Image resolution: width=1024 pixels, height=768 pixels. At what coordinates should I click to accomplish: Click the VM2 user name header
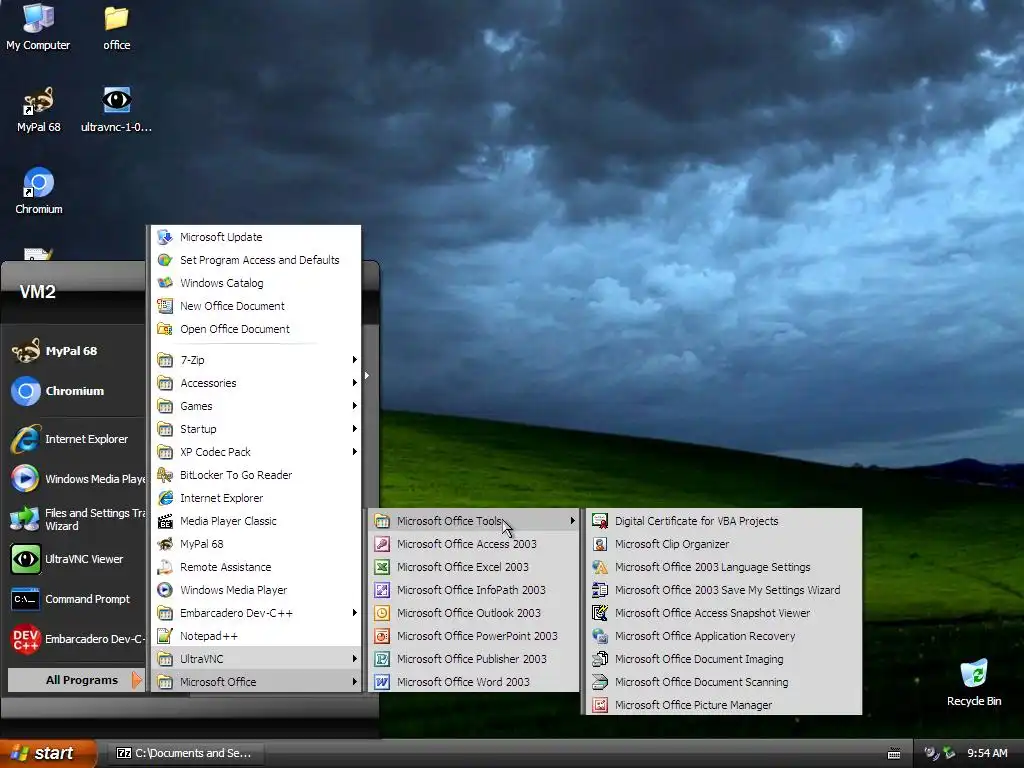(37, 292)
